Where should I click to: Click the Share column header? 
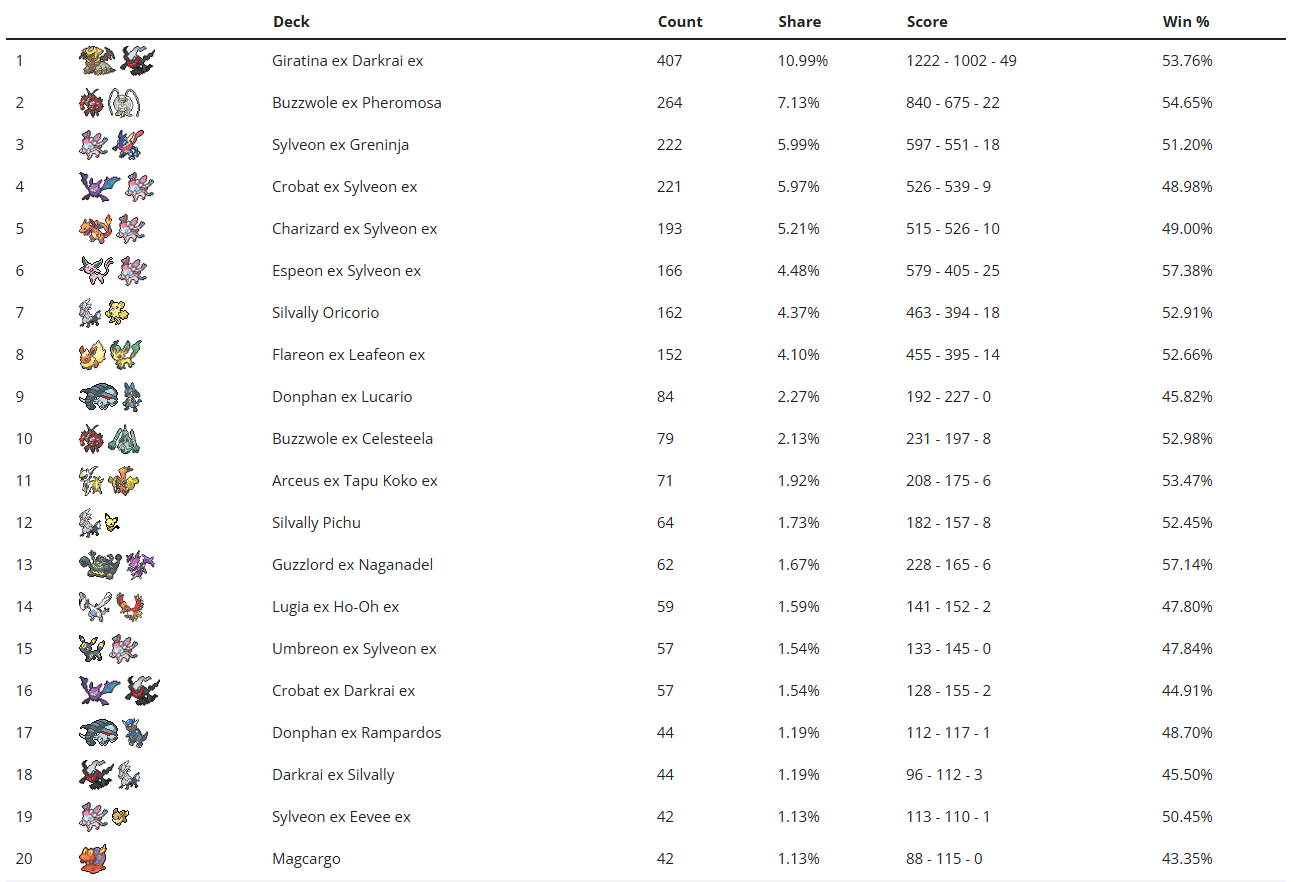coord(799,21)
